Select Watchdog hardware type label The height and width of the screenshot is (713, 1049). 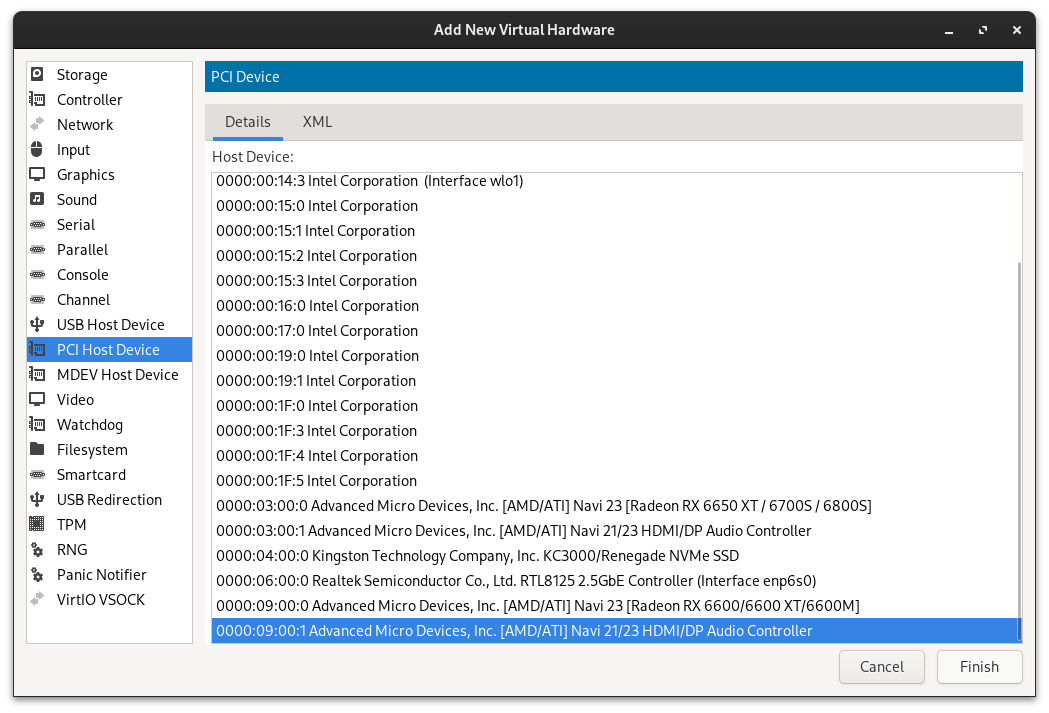tap(90, 425)
